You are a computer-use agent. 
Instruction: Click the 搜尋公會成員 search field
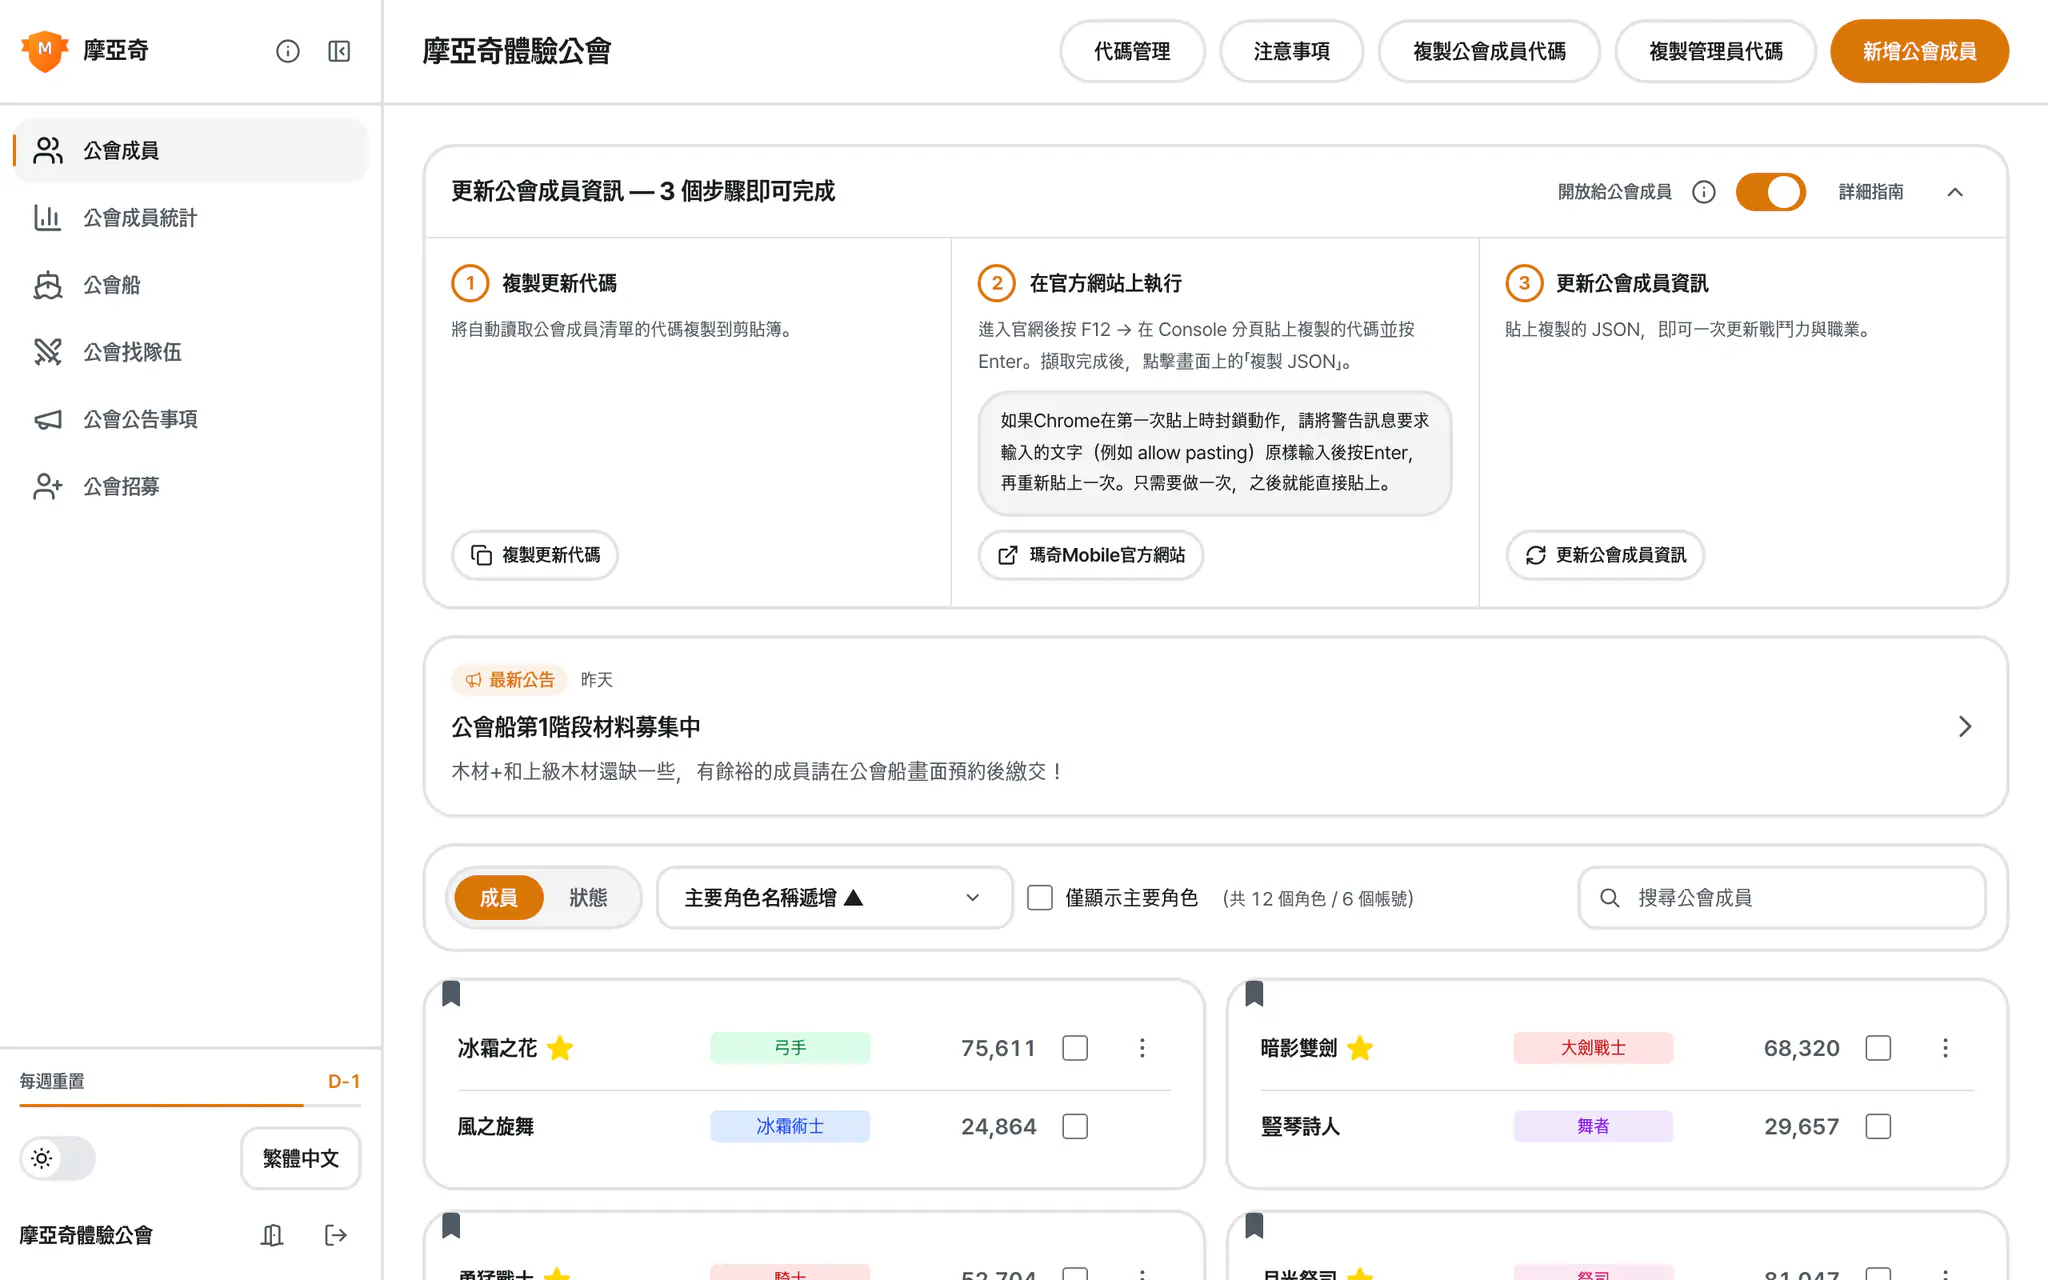click(x=1782, y=898)
